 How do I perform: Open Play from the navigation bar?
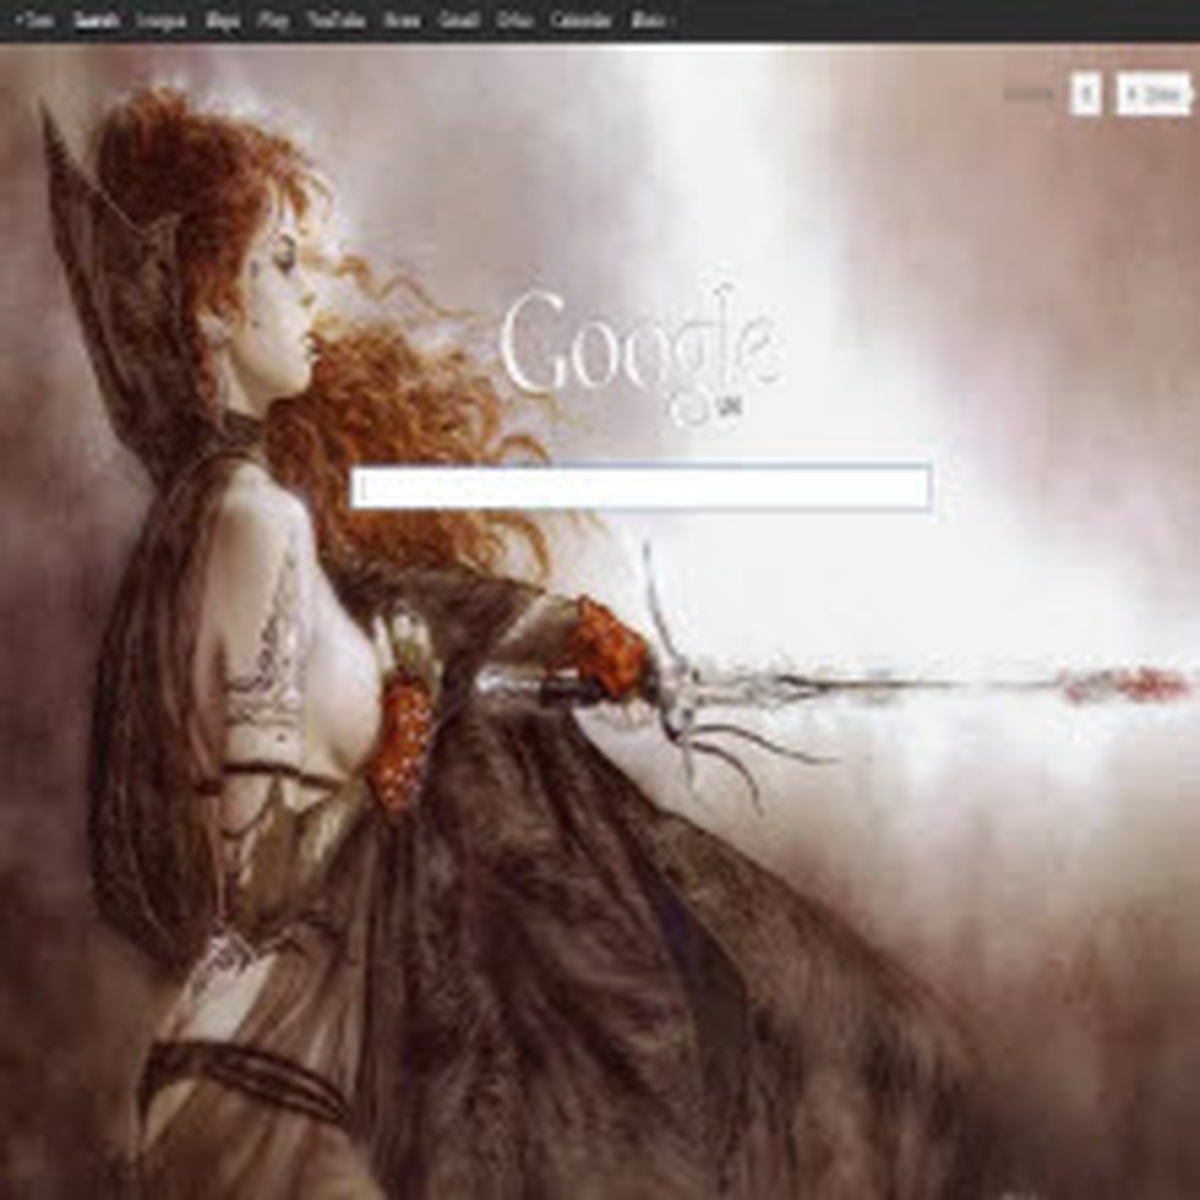[272, 20]
